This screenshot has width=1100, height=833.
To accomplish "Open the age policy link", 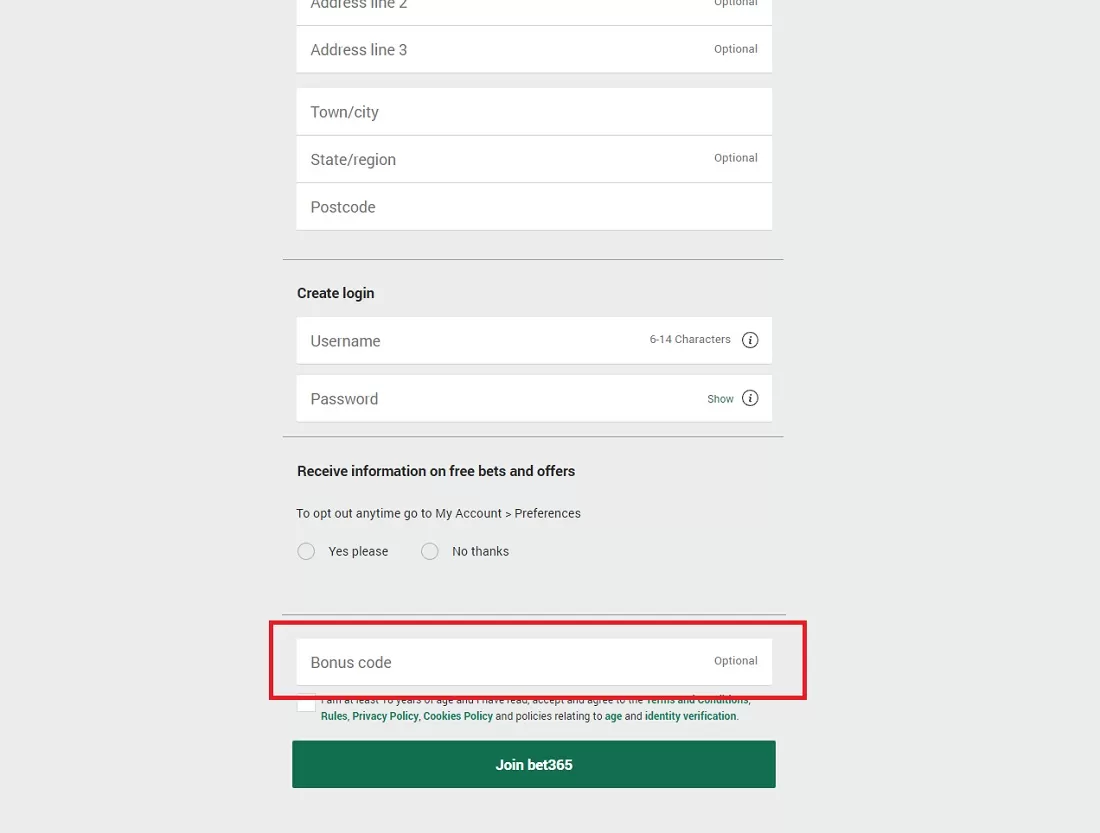I will pyautogui.click(x=613, y=716).
